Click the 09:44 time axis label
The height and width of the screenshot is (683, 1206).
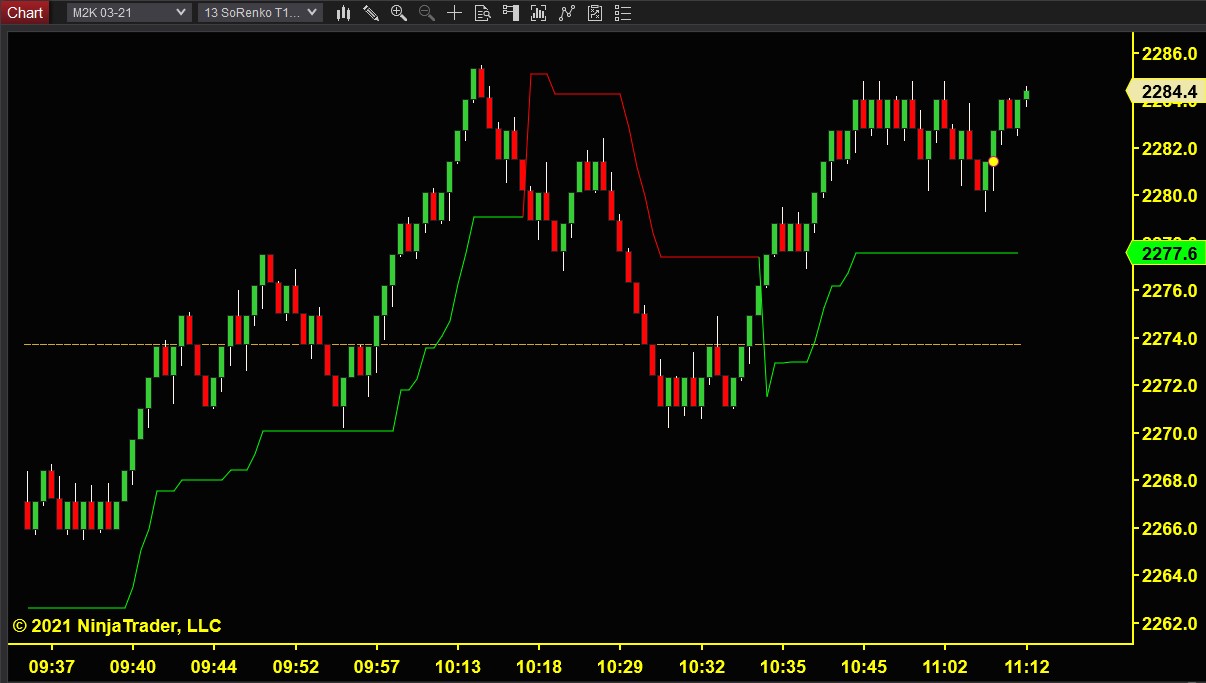(214, 666)
